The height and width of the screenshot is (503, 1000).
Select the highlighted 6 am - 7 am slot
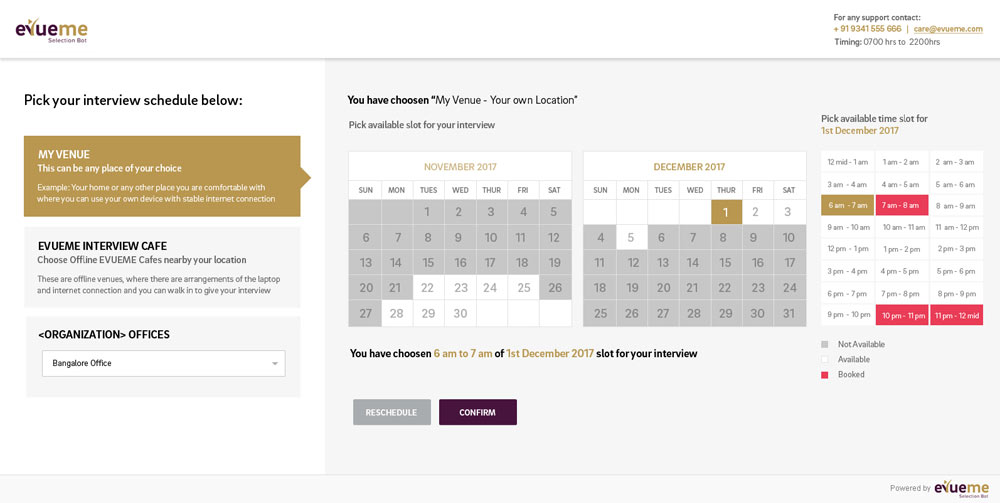click(848, 206)
